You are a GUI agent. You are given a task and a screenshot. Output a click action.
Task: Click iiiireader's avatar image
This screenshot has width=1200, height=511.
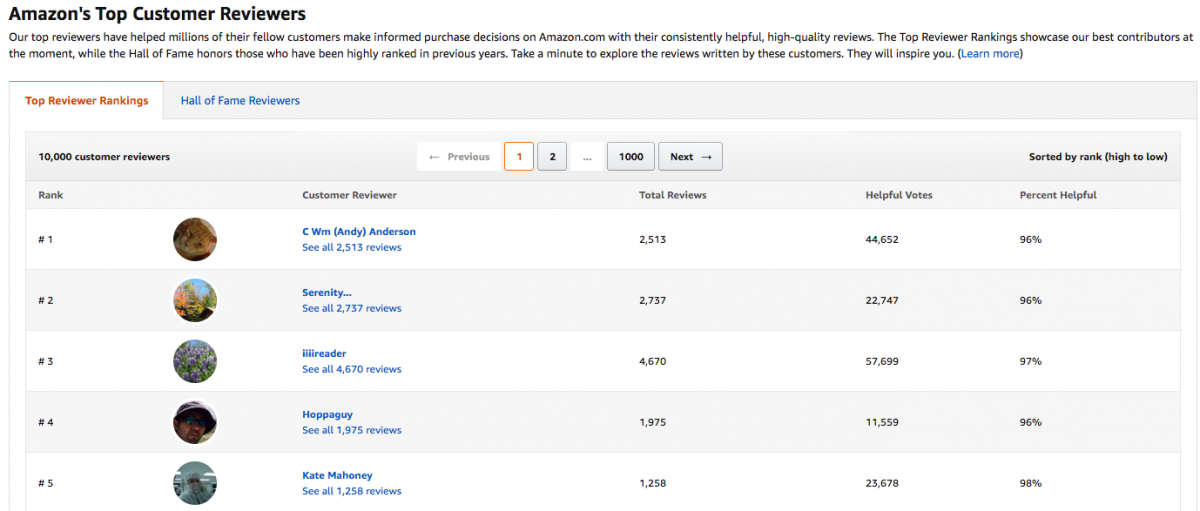coord(195,361)
